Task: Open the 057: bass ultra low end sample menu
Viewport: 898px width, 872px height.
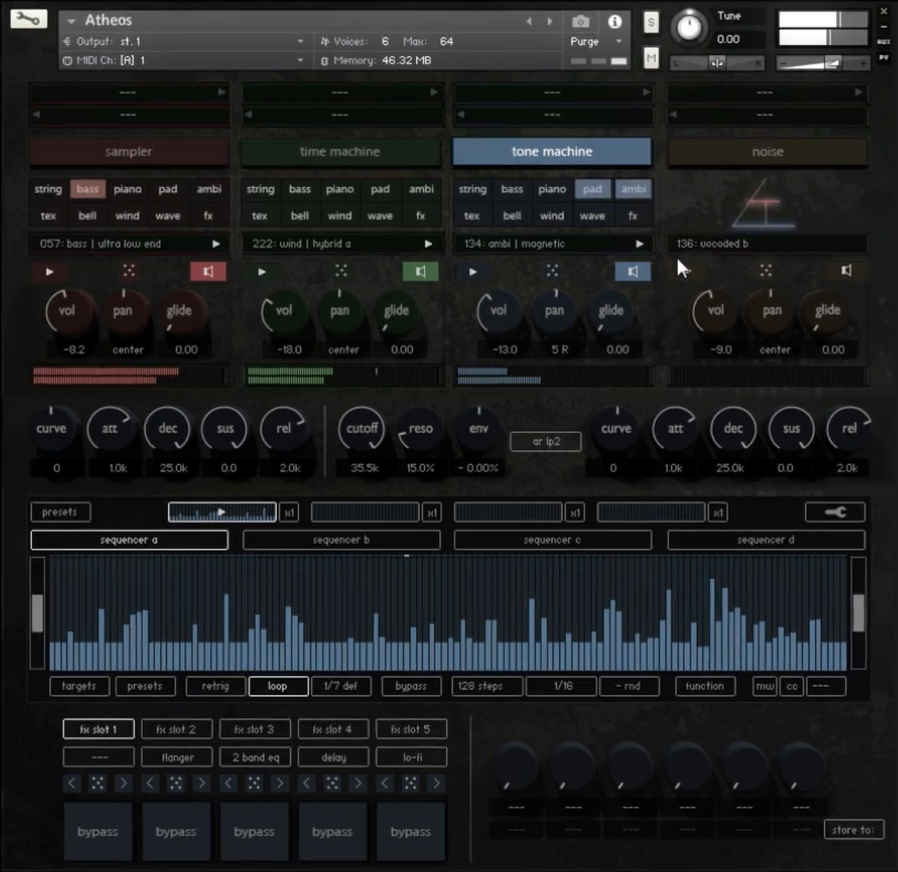Action: (129, 244)
